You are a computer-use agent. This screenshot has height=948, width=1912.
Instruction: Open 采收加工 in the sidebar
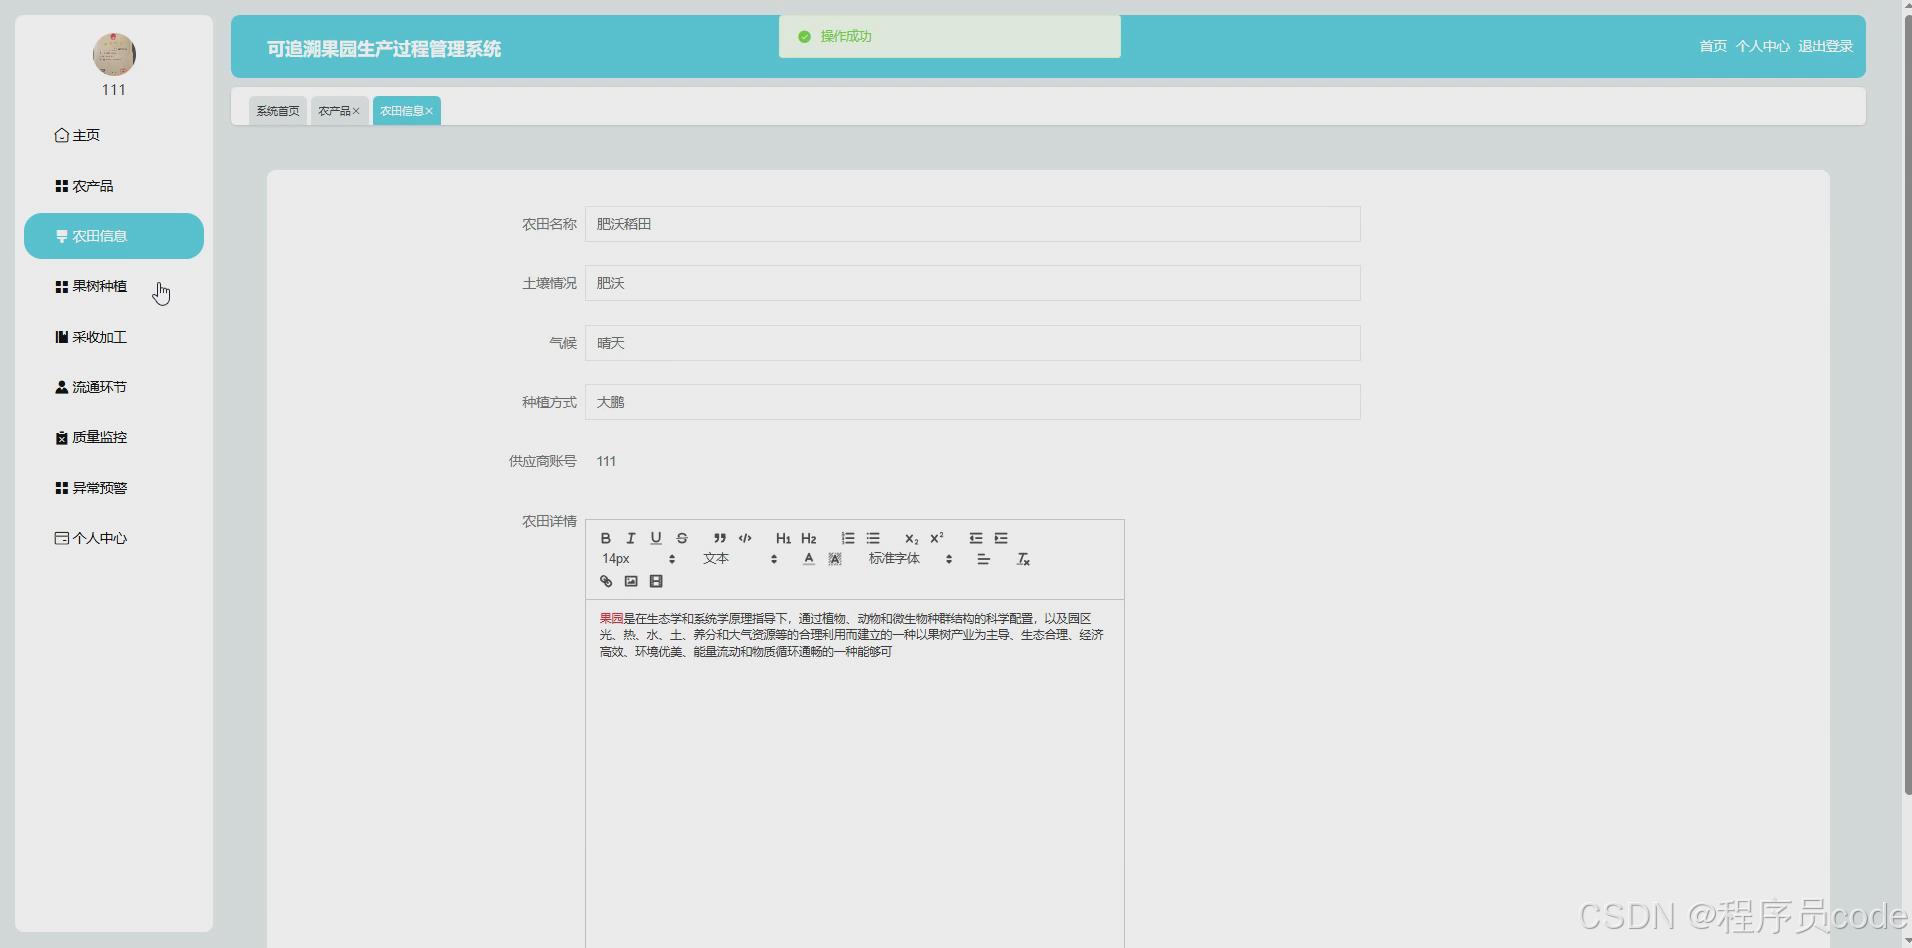pos(114,337)
